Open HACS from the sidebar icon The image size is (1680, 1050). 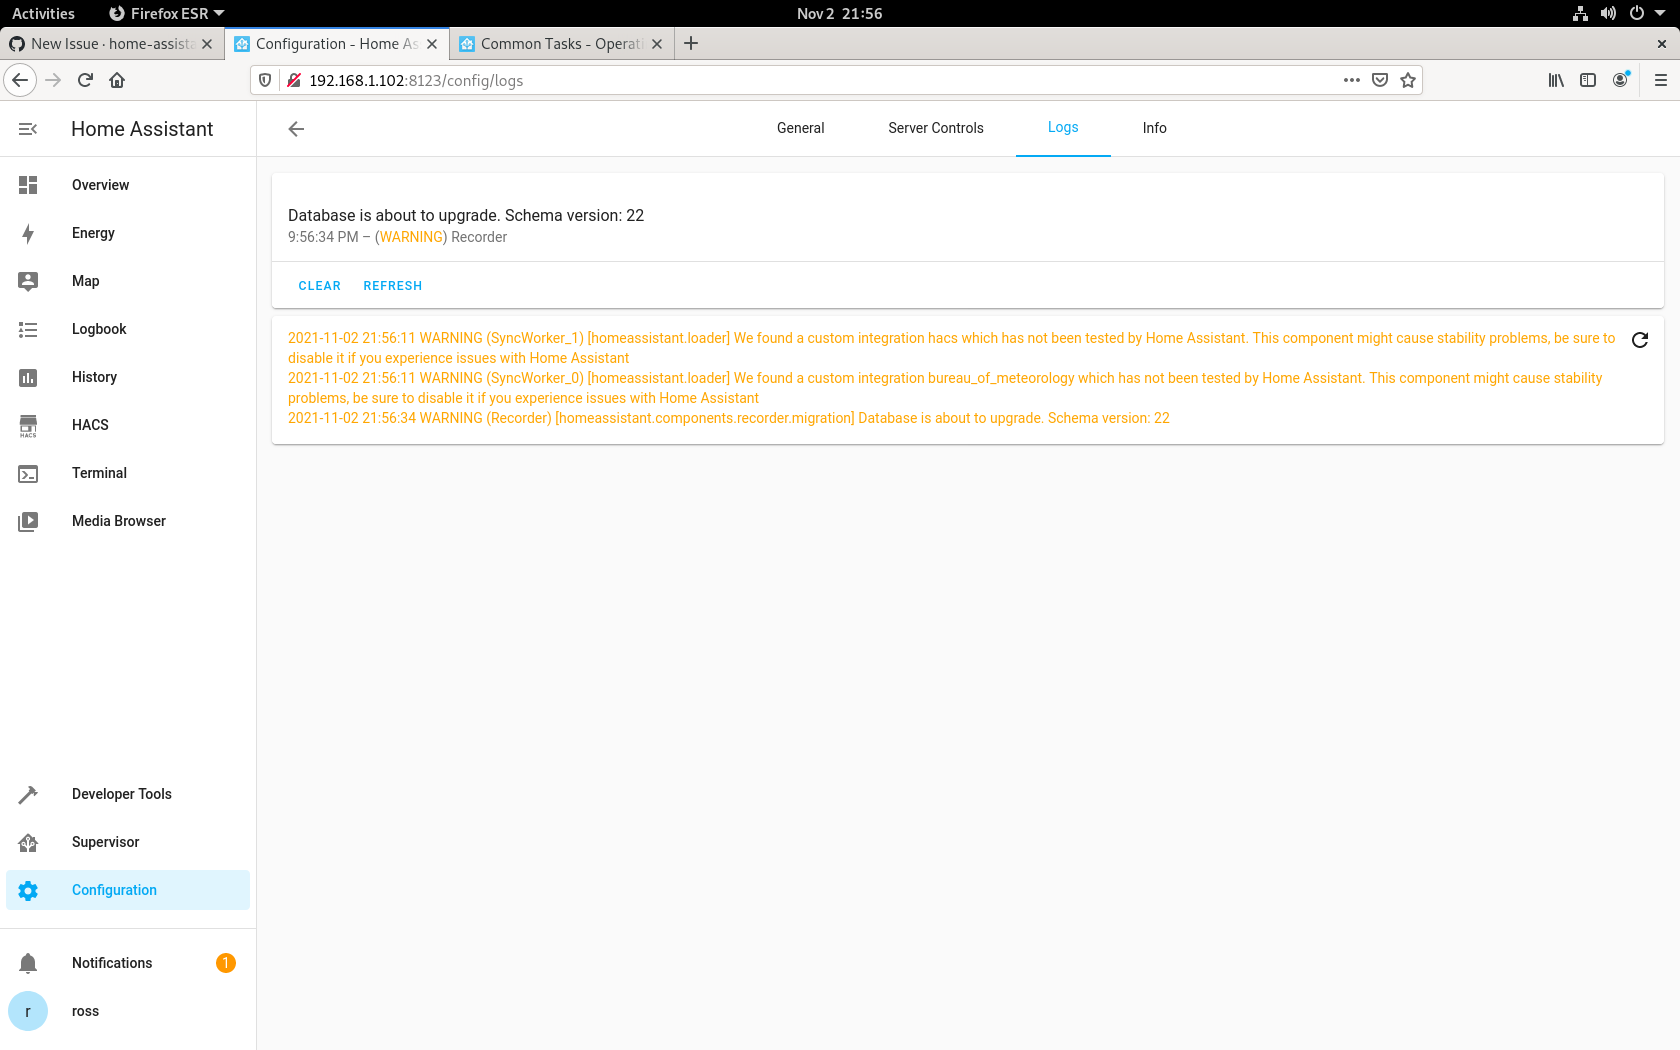click(28, 425)
